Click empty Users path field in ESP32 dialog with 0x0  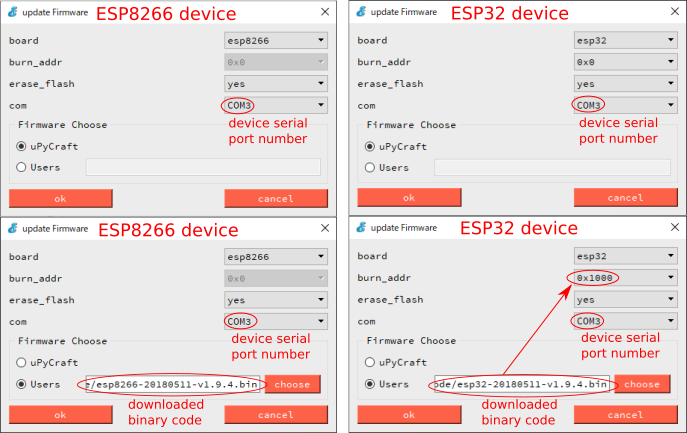point(552,167)
